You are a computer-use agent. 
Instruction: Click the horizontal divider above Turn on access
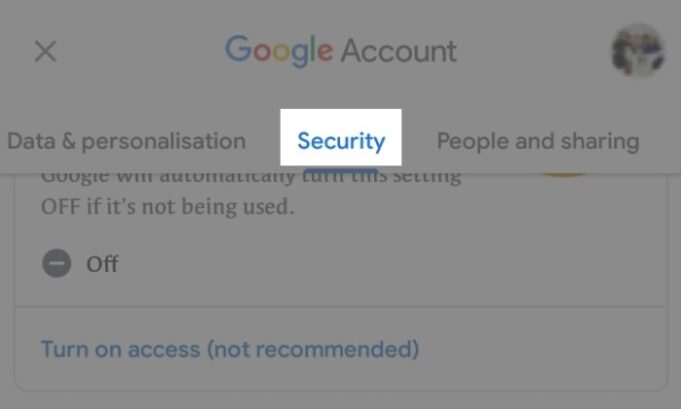coord(341,307)
